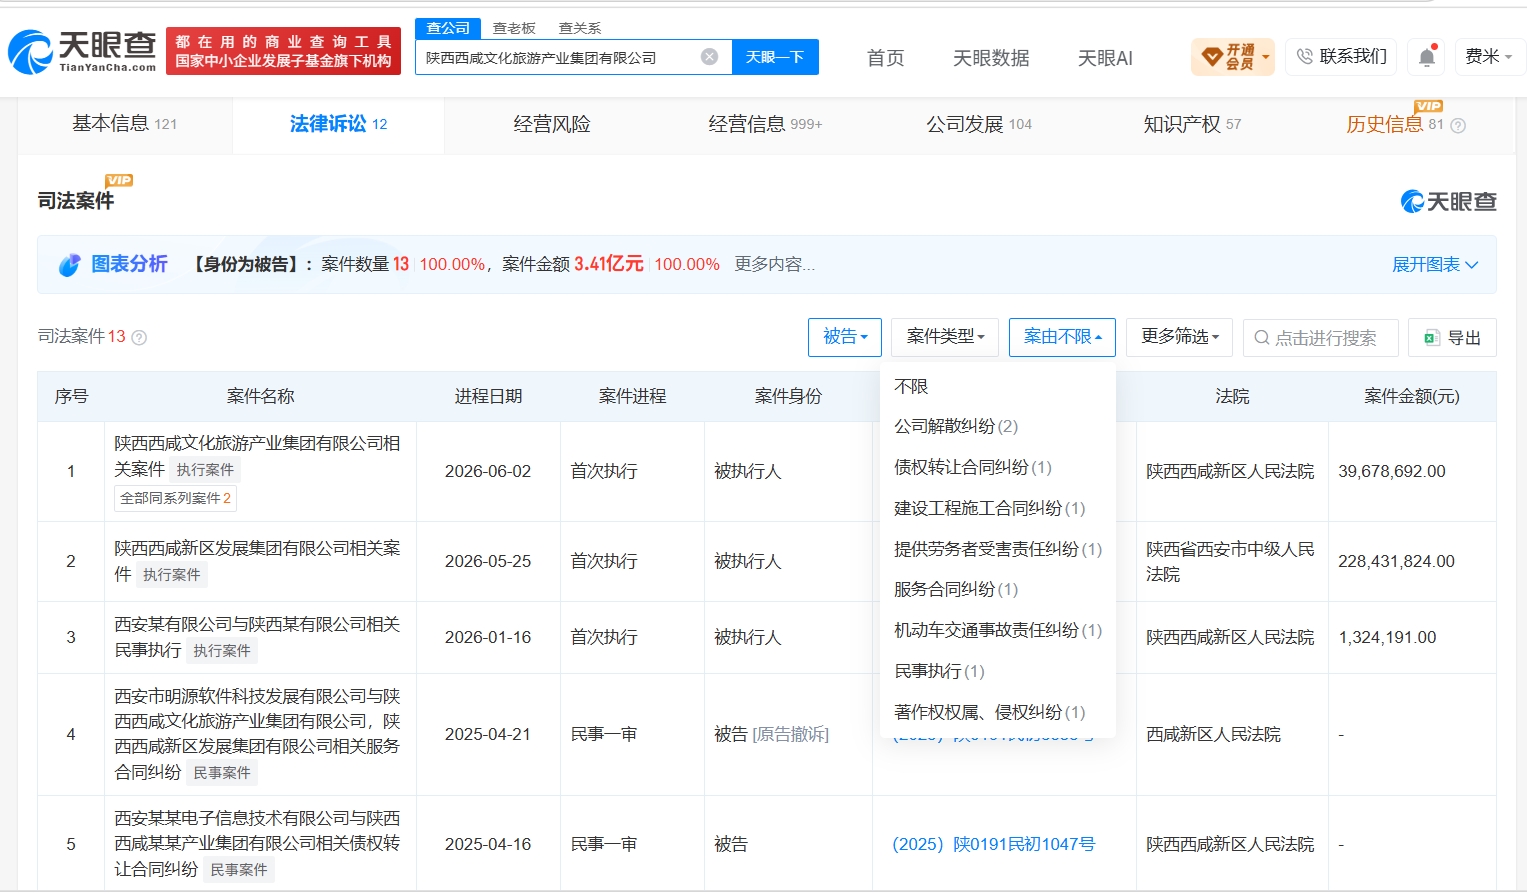Click the 进程日期 column header
The height and width of the screenshot is (894, 1527).
tap(488, 396)
